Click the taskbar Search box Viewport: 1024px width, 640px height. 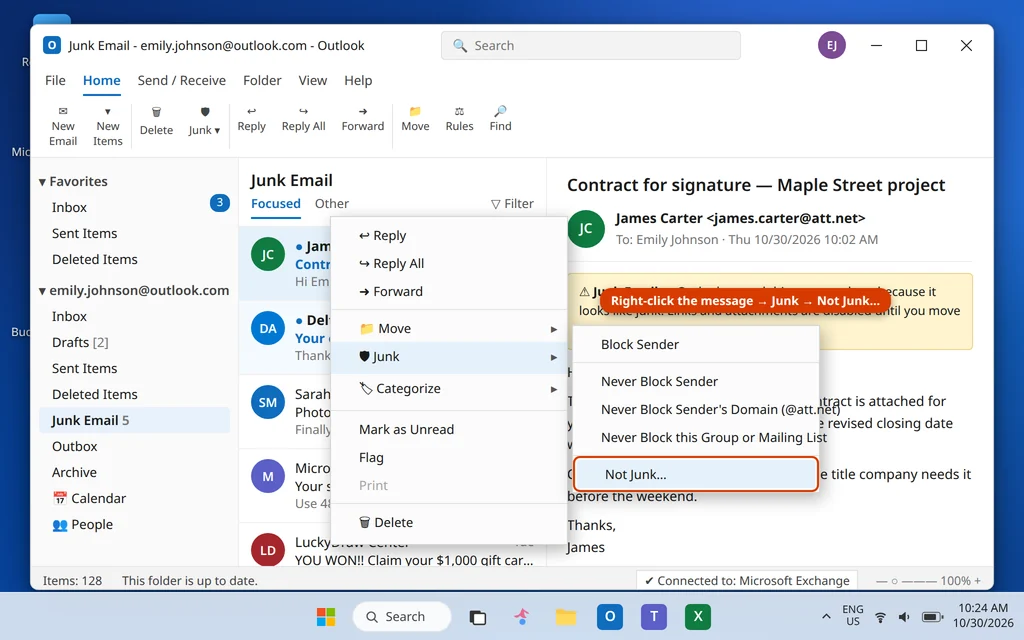coord(402,616)
